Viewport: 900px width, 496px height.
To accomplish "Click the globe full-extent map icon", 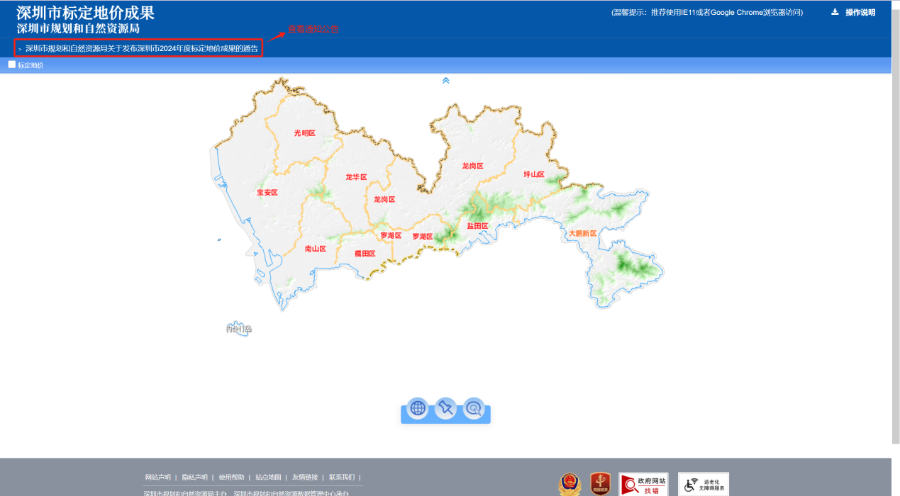I will coord(418,408).
